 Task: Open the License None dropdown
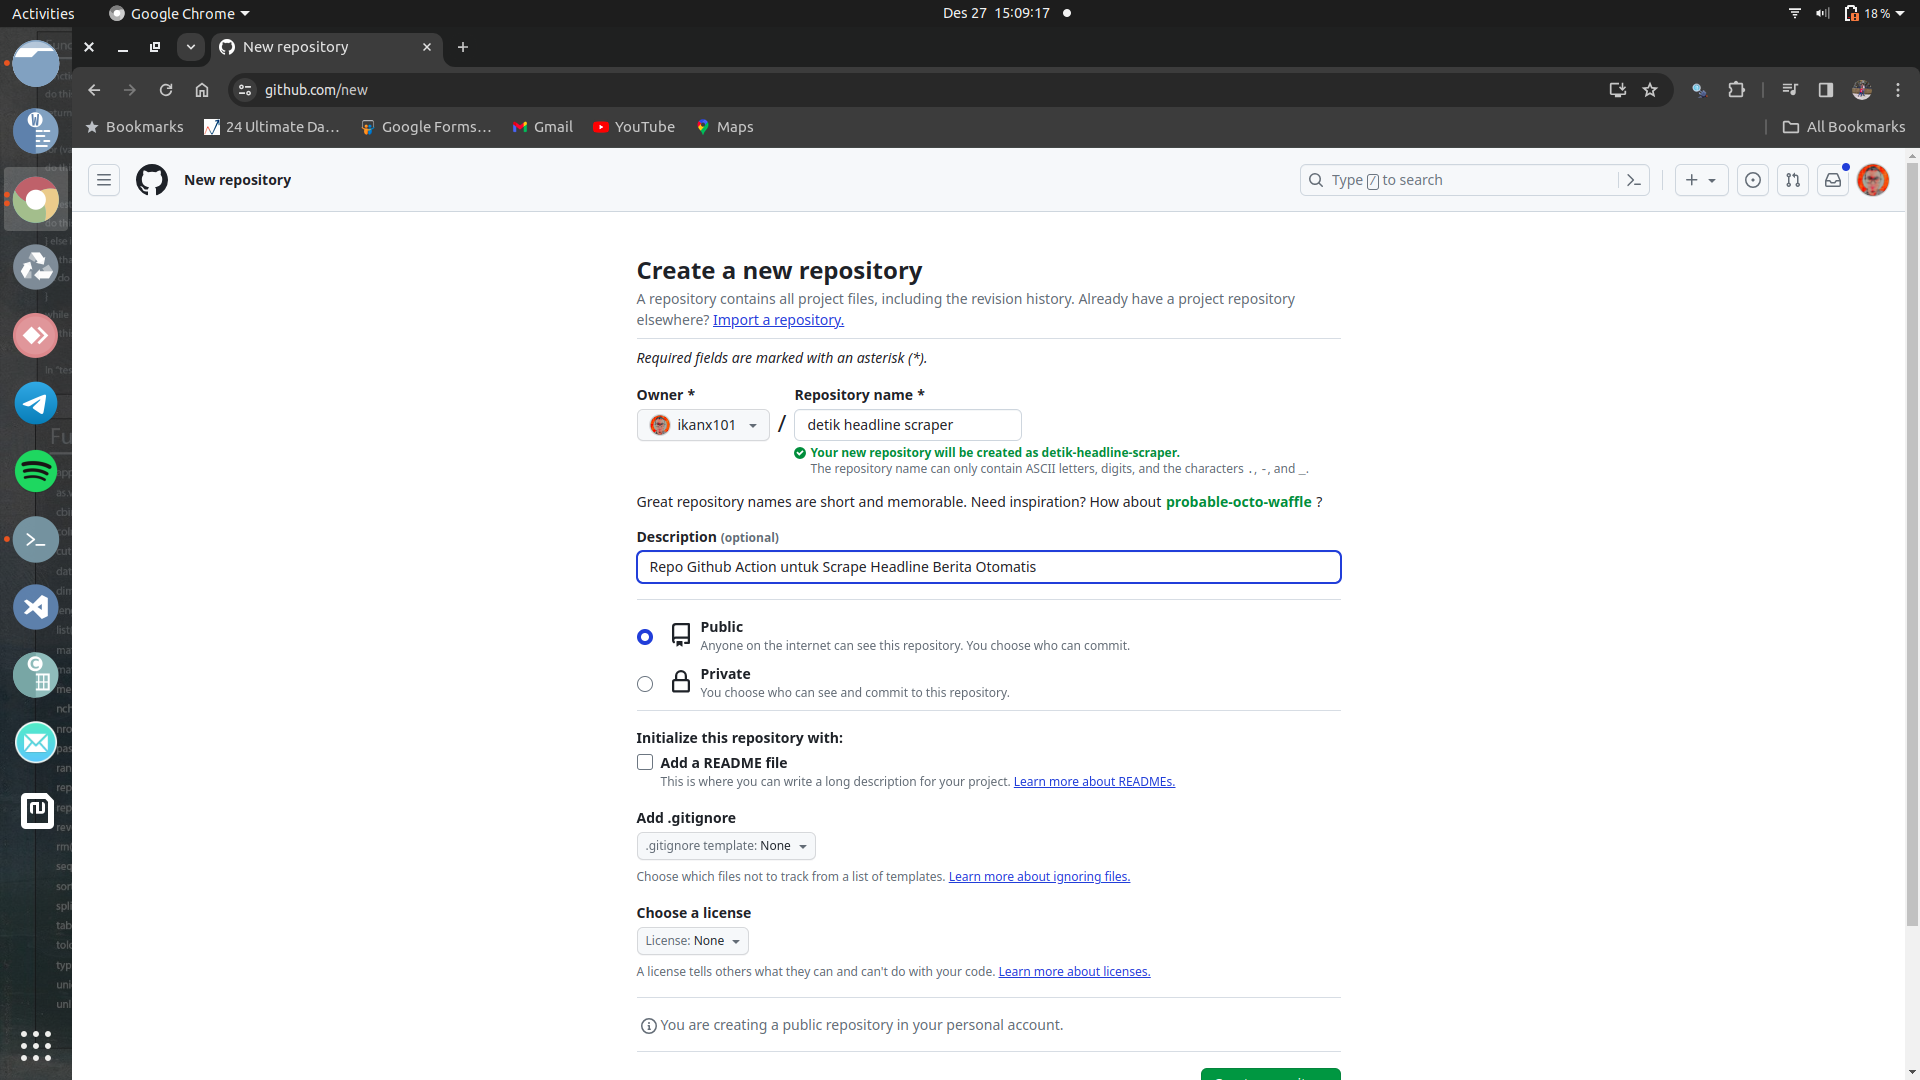(x=692, y=941)
